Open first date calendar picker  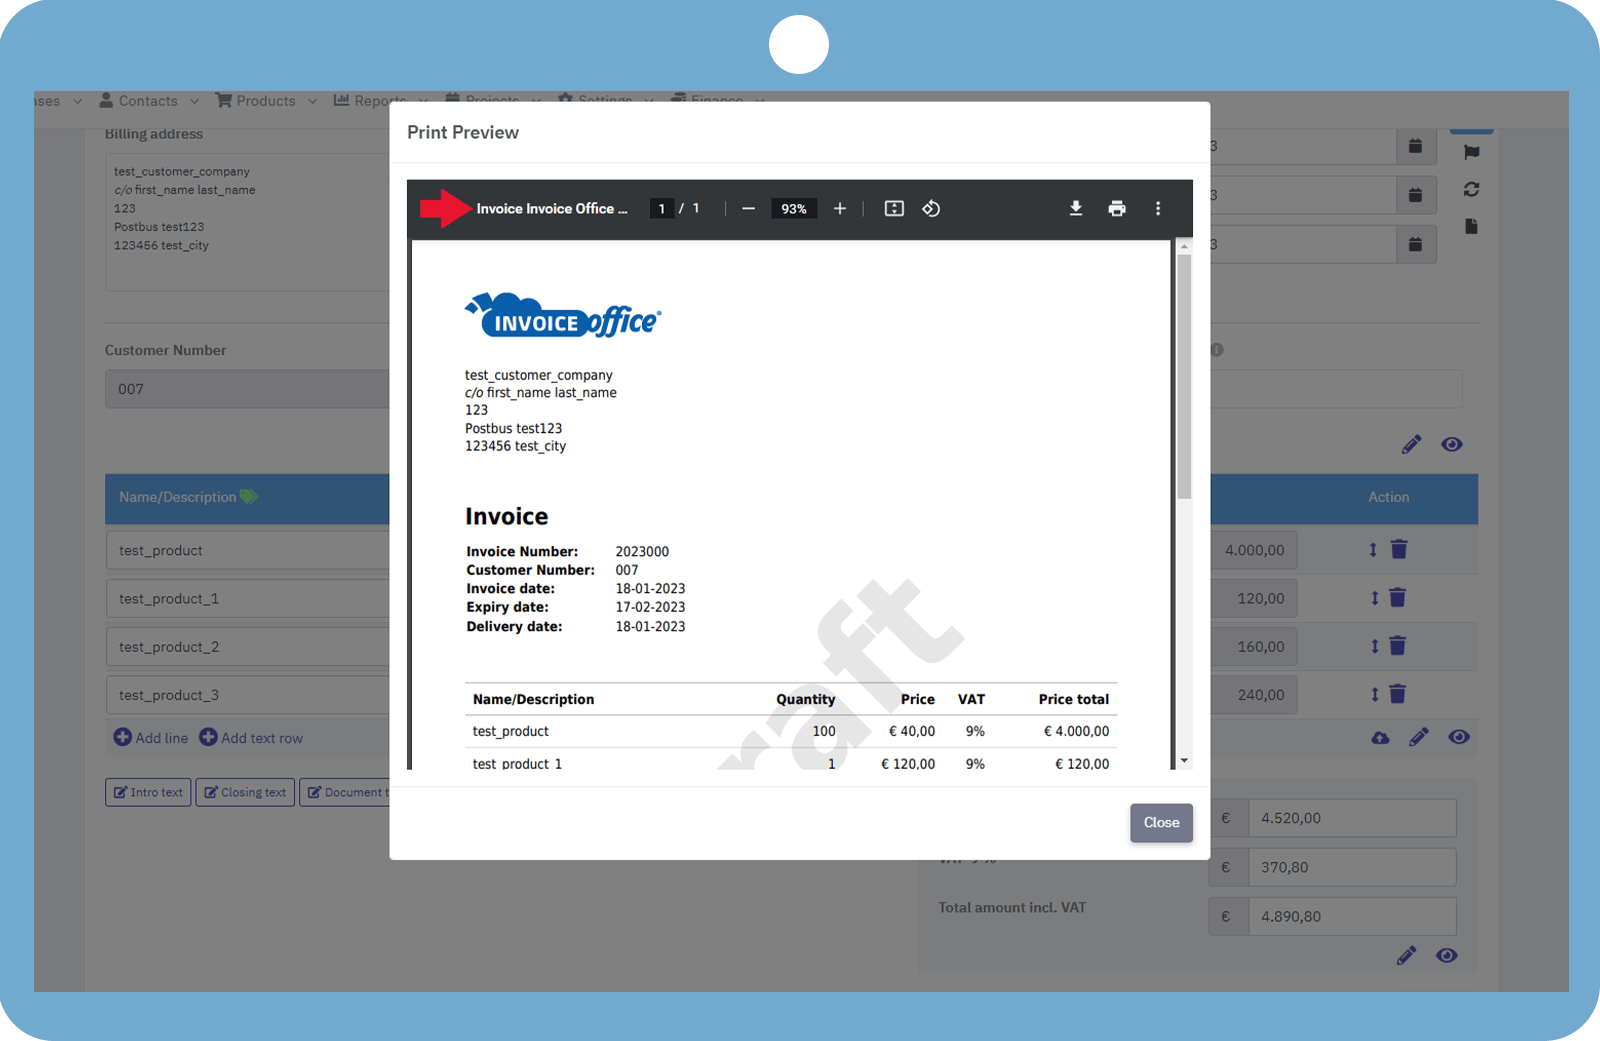[x=1415, y=146]
